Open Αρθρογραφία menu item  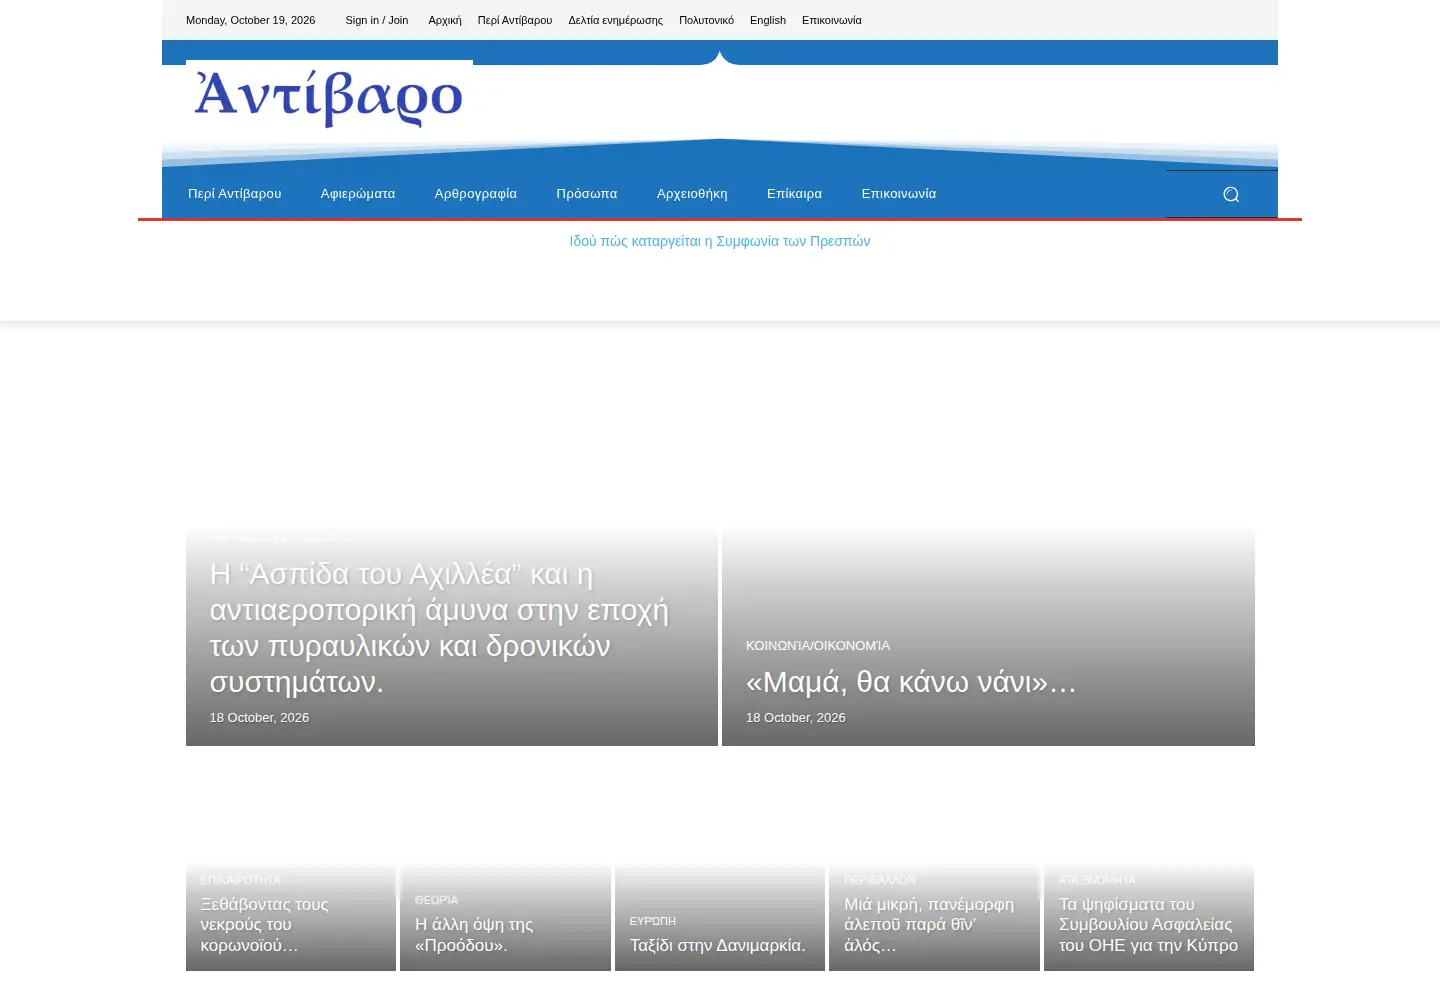[476, 194]
